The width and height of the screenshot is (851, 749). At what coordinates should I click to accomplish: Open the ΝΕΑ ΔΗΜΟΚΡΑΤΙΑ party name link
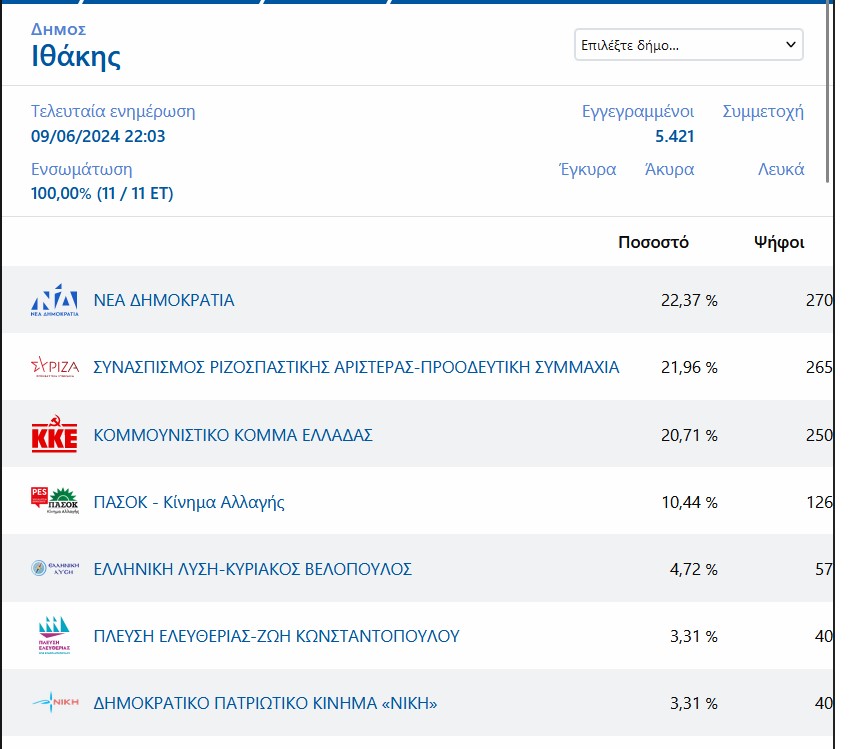click(x=164, y=300)
